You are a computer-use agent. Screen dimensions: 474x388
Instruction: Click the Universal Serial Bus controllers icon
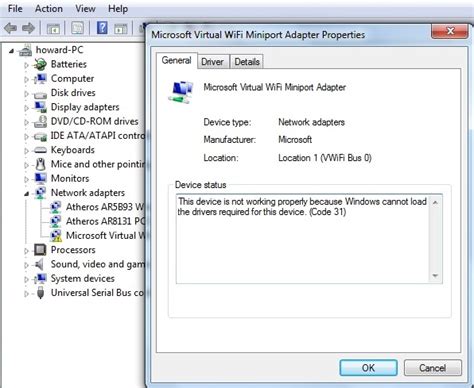pos(40,293)
